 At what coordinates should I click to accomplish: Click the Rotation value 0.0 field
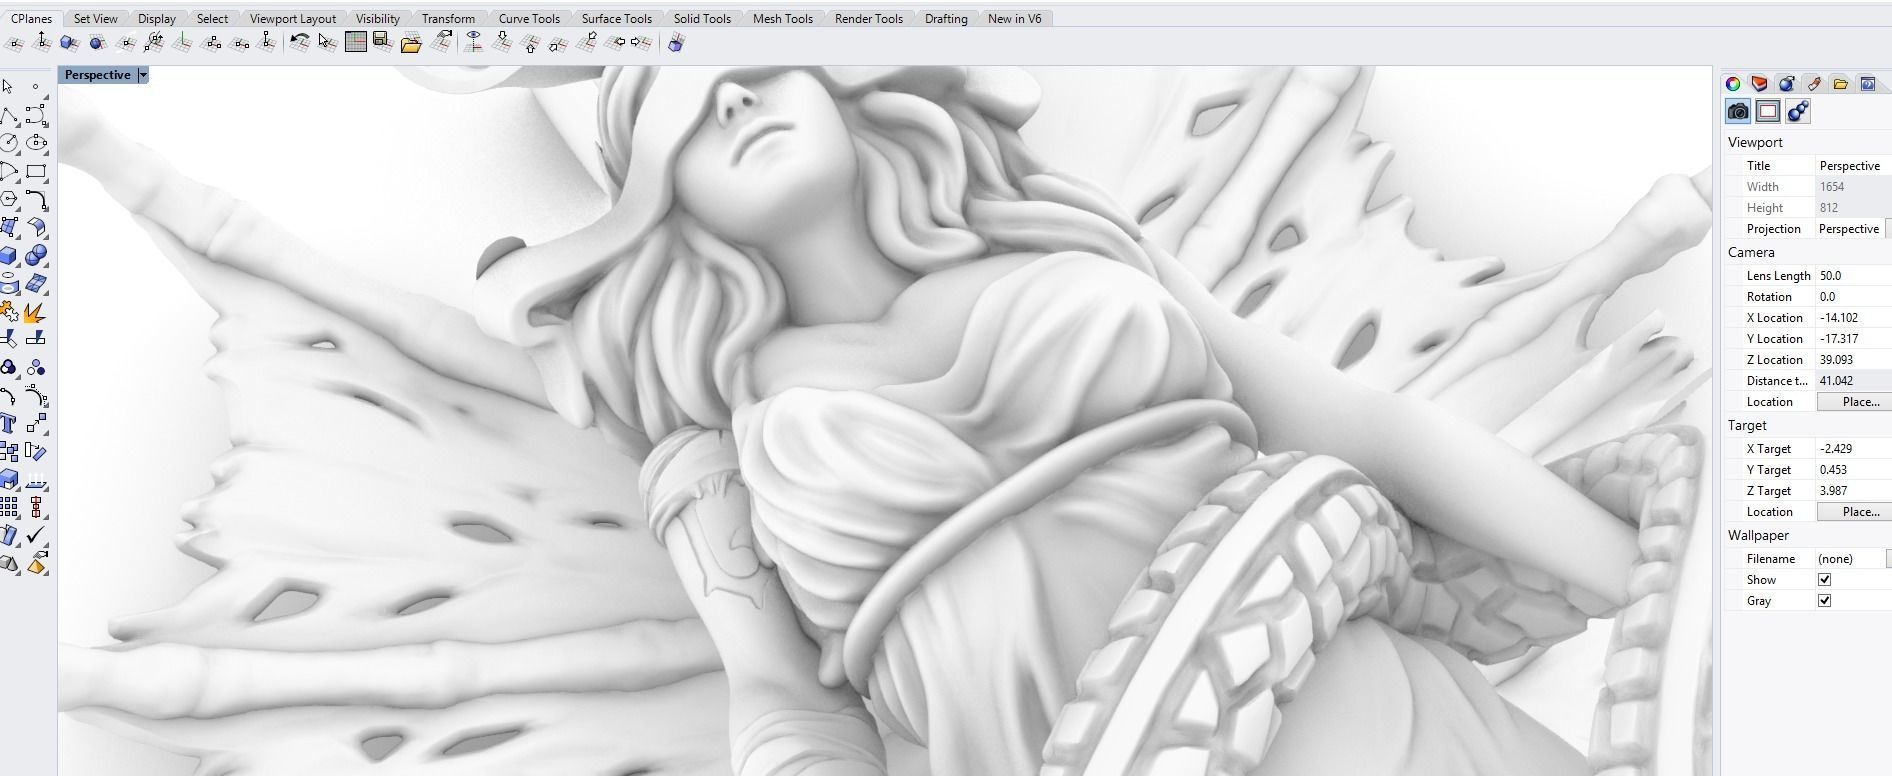(1853, 297)
